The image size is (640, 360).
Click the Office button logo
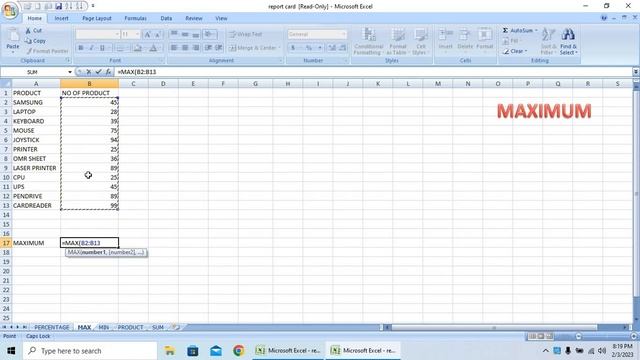(10, 10)
